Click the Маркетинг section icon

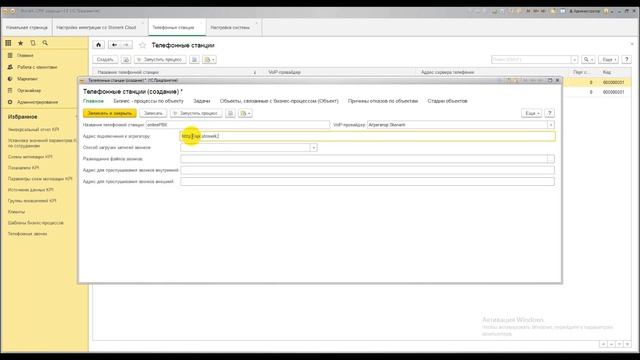click(10, 79)
